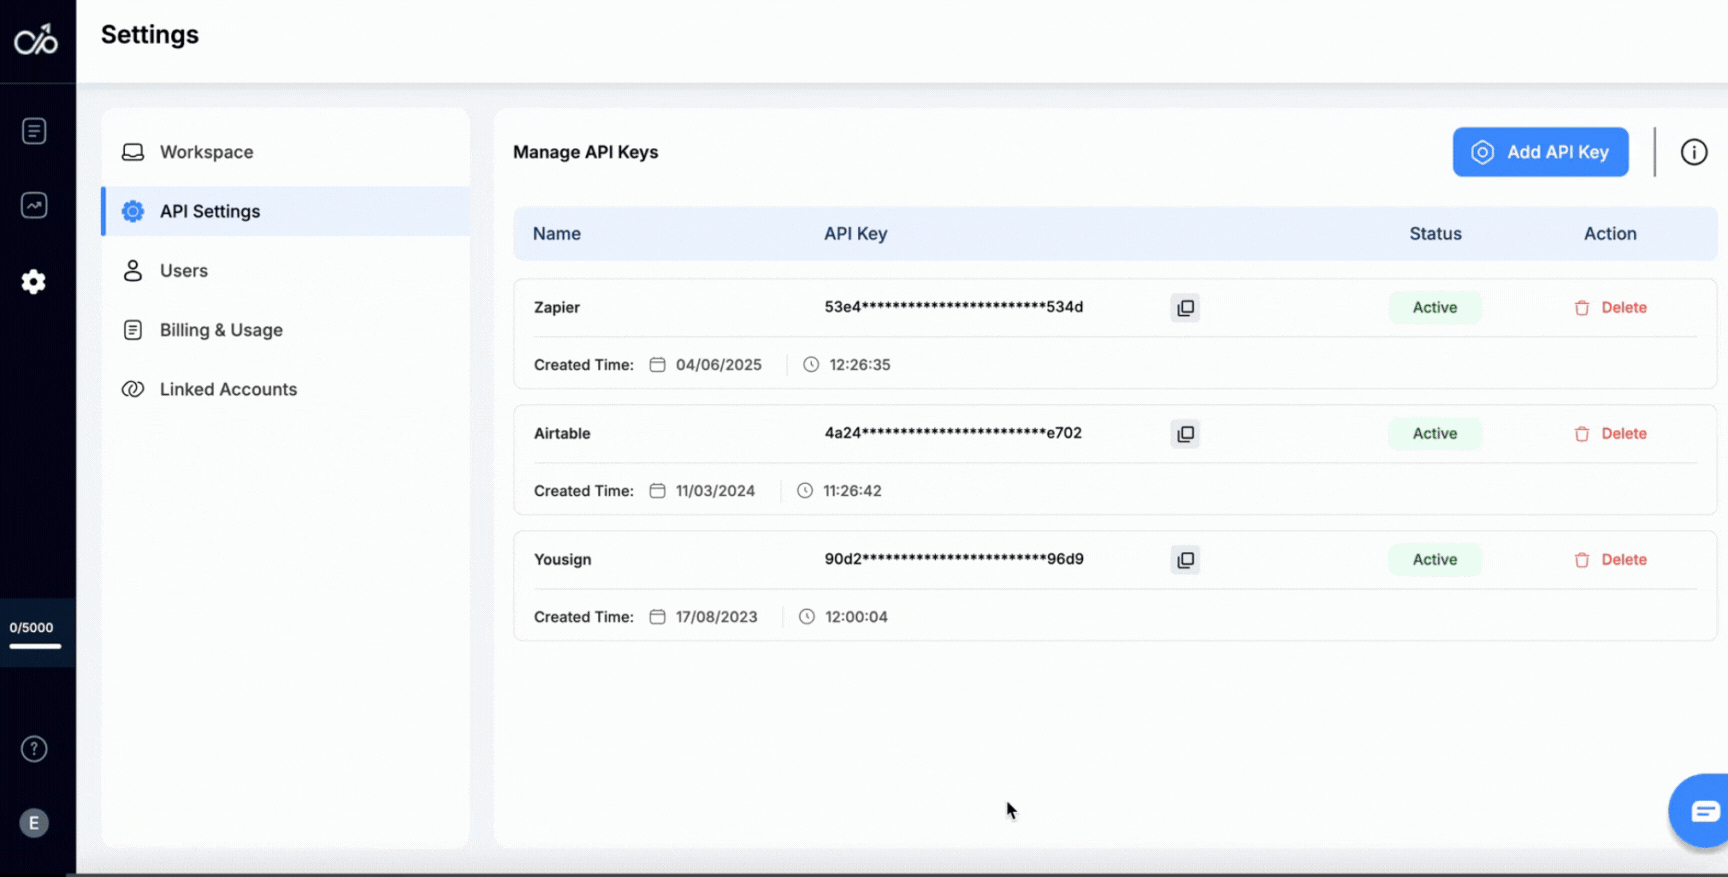
Task: Open the analytics chart icon in sidebar
Action: pos(34,205)
